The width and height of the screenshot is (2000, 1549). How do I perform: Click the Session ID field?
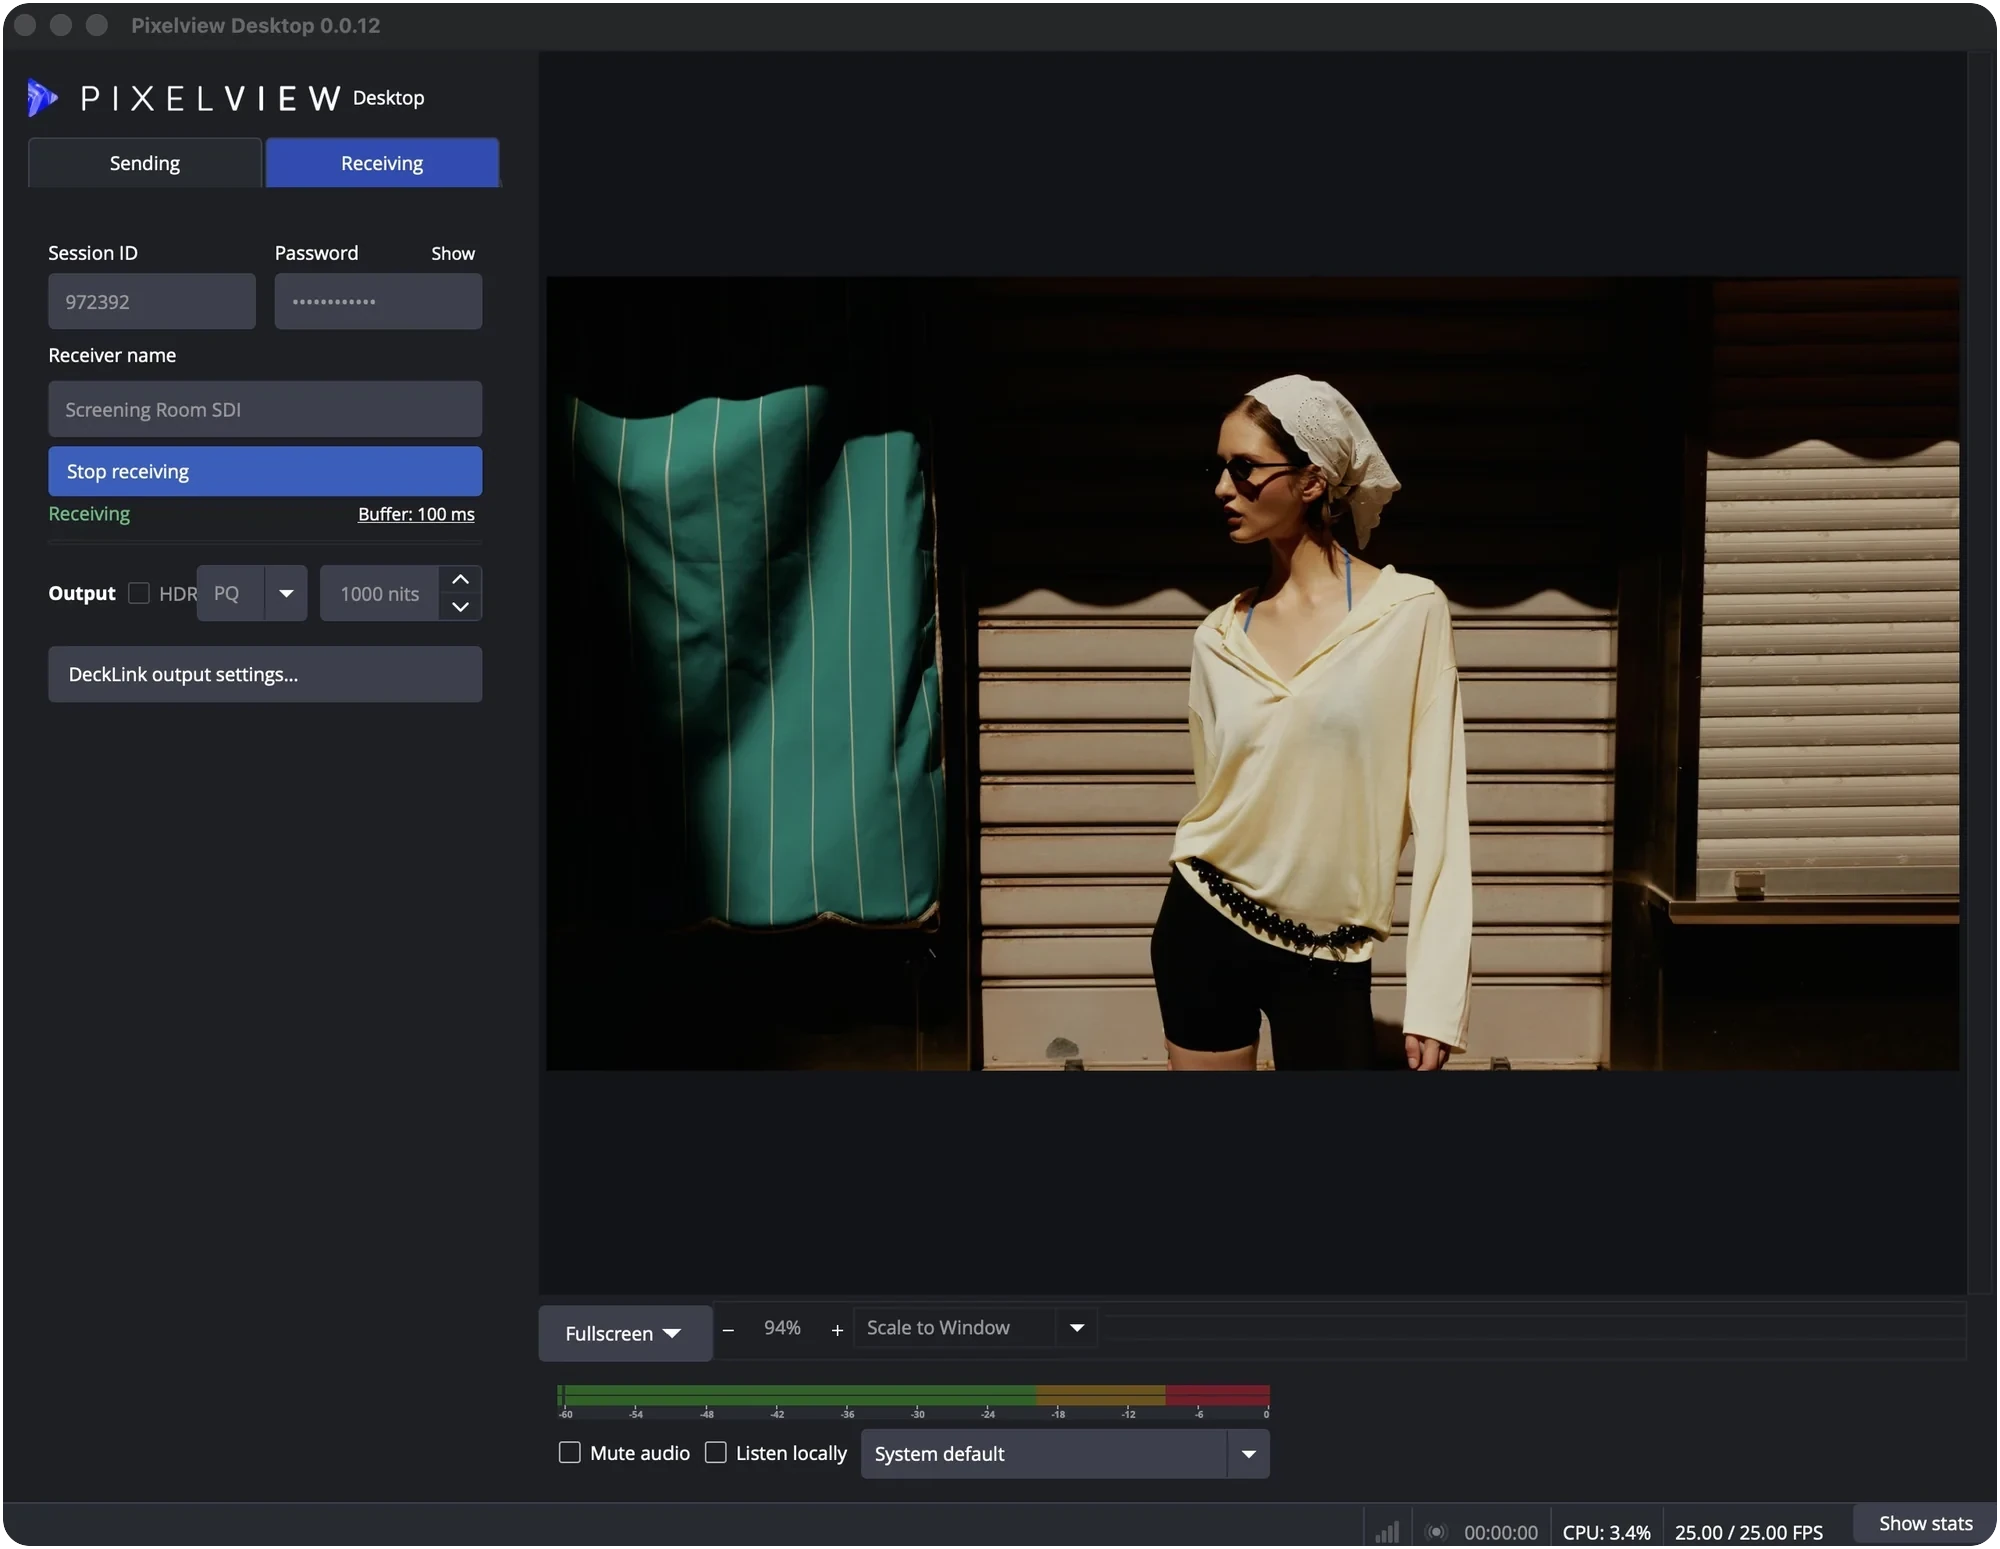pos(152,302)
